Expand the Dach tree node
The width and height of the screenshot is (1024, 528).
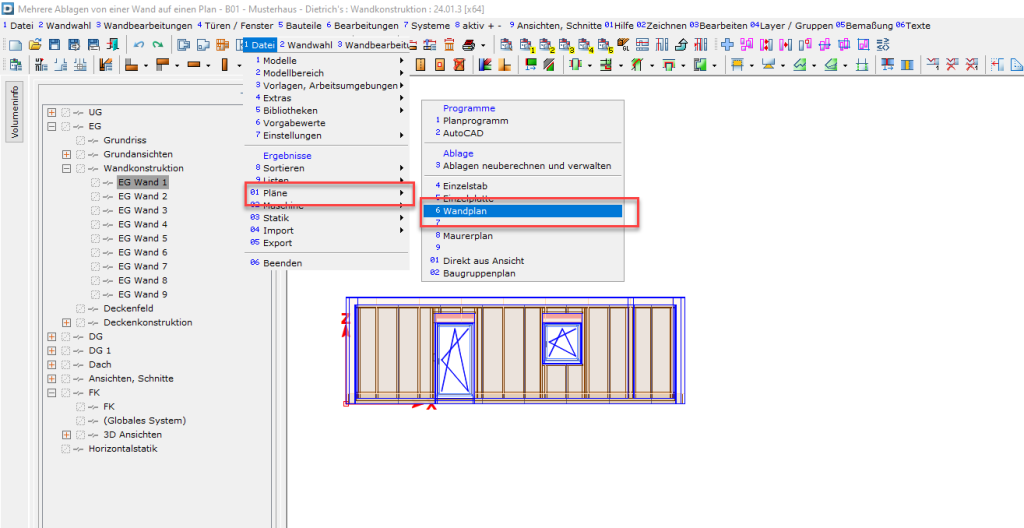[x=52, y=365]
